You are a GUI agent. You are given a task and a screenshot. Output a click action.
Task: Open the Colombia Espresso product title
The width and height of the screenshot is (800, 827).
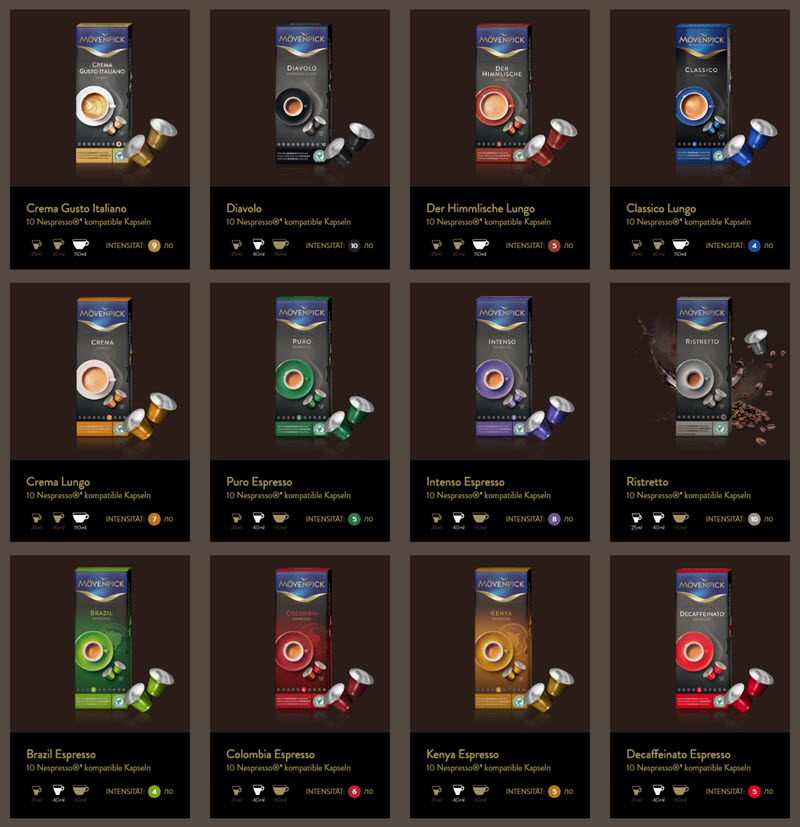pos(271,754)
